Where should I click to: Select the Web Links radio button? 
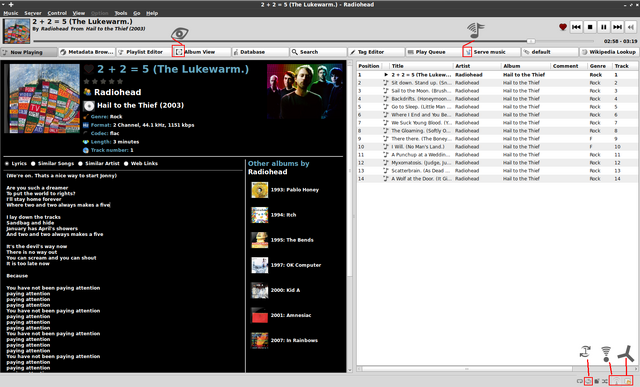tap(126, 164)
